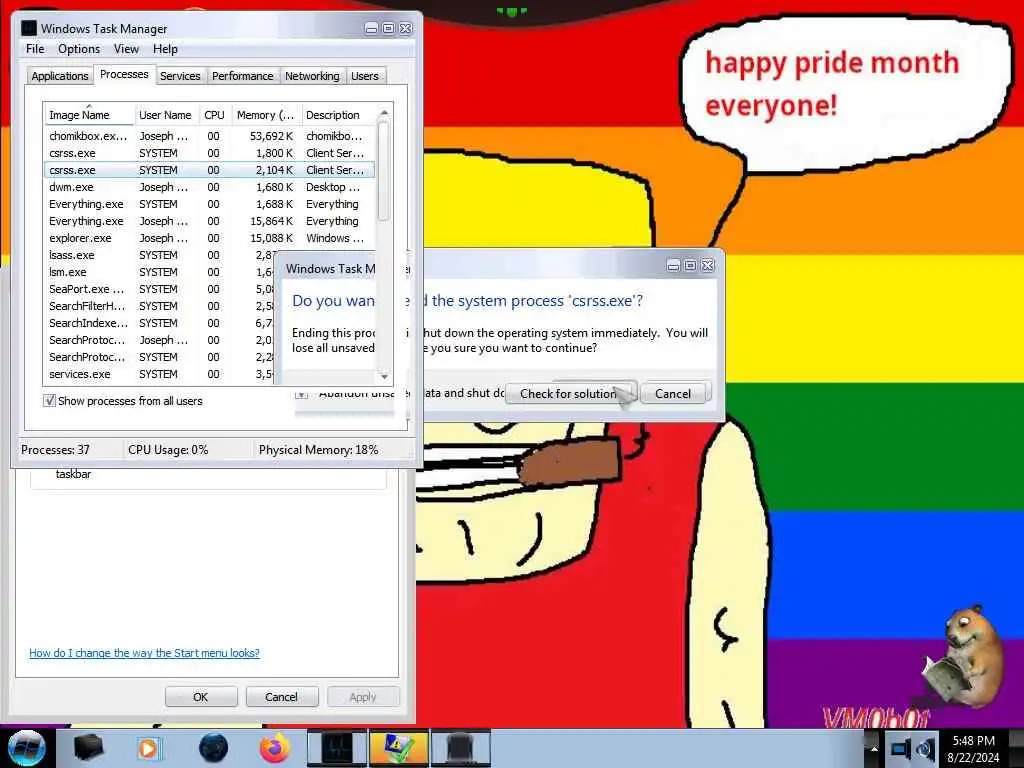Click OK in the properties dialog
The image size is (1024, 768).
pos(200,697)
